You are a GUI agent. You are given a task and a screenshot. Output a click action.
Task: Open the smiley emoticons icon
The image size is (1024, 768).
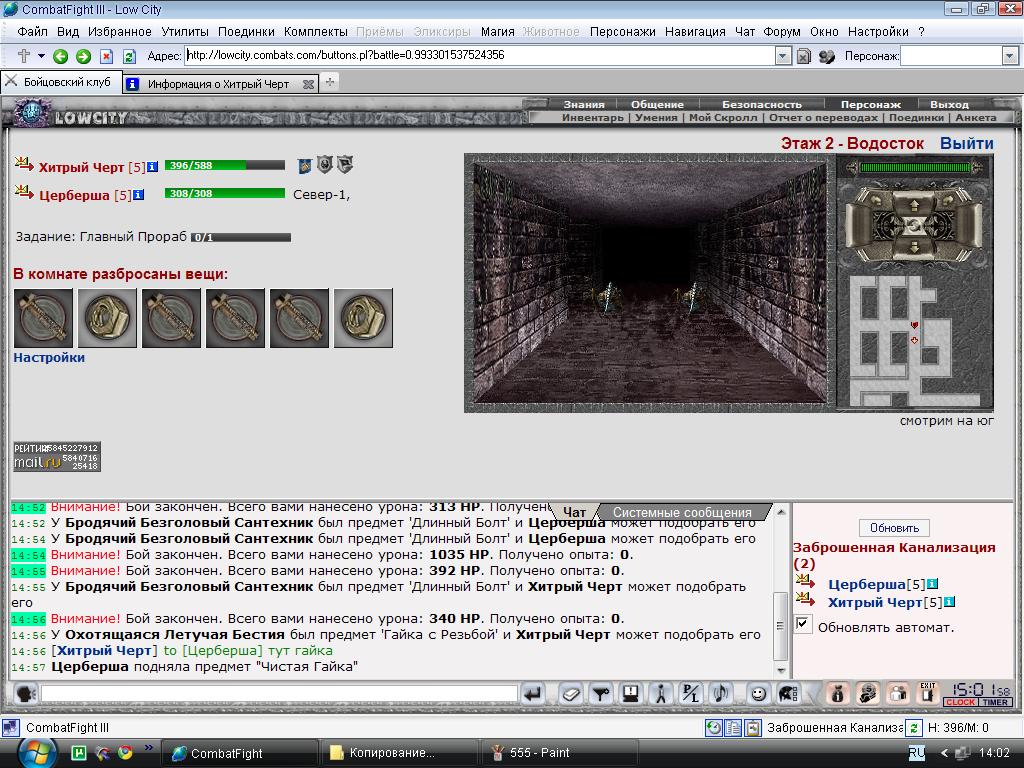[758, 694]
